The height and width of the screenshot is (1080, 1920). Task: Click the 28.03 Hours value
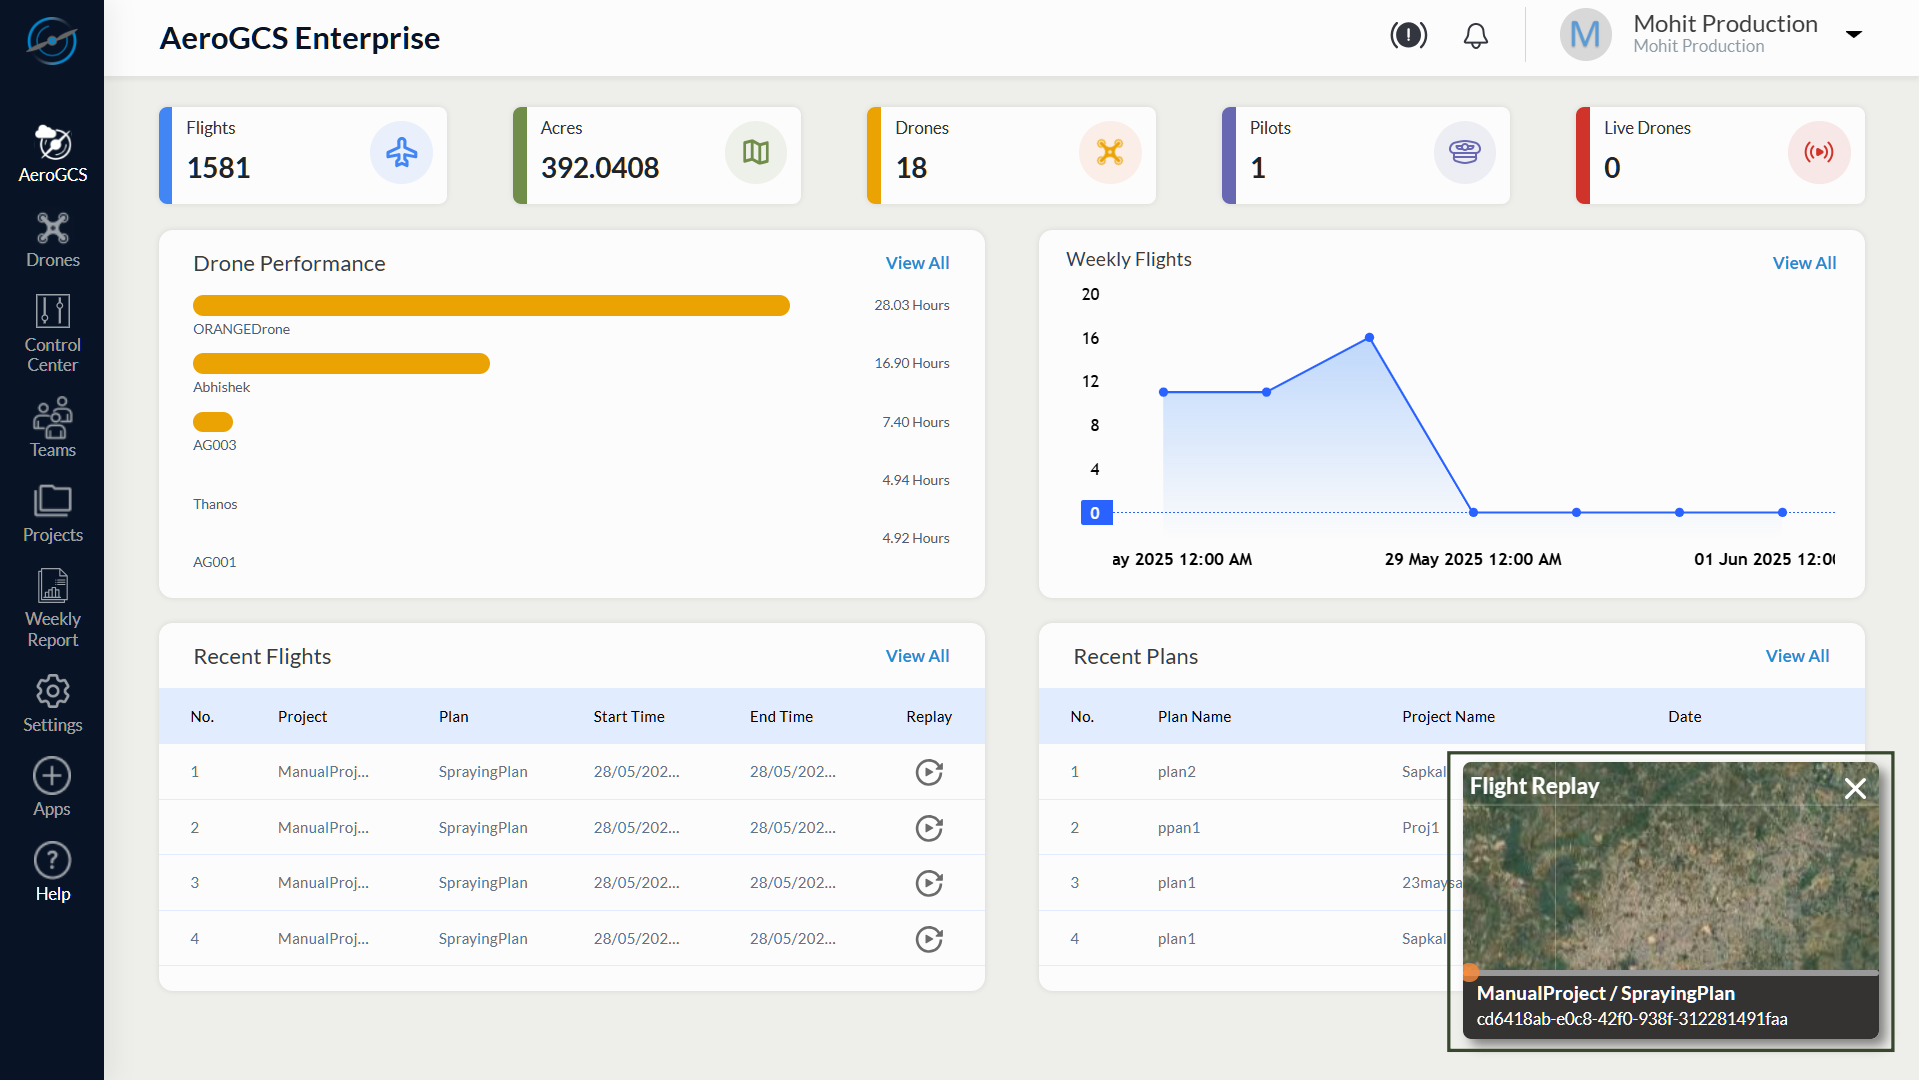(911, 305)
